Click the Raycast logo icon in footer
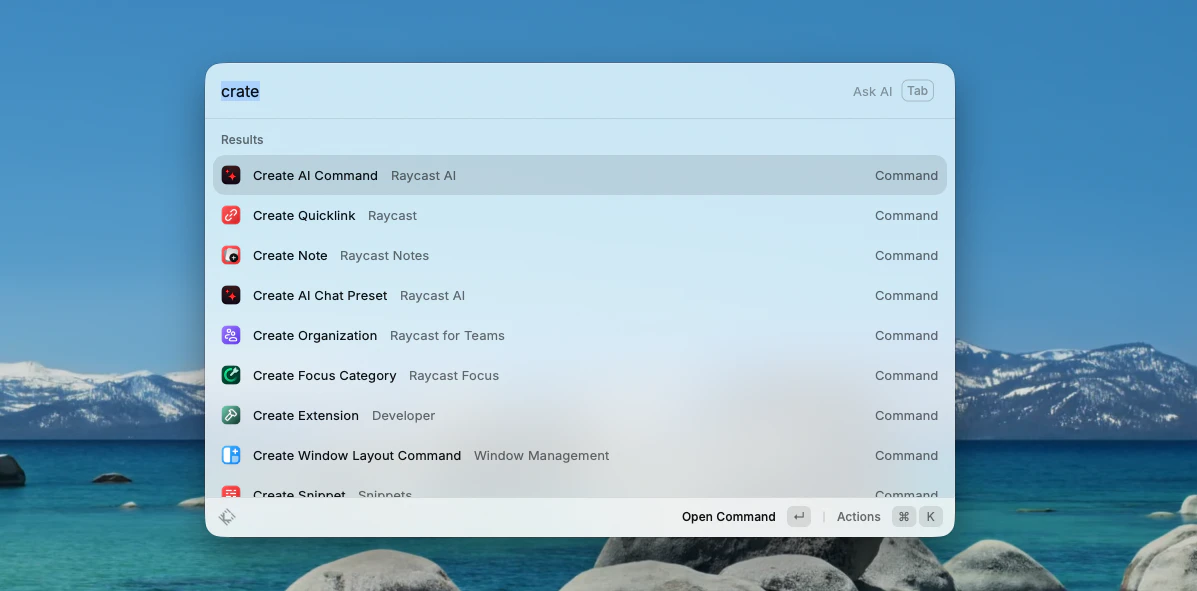This screenshot has height=591, width=1197. click(x=227, y=517)
